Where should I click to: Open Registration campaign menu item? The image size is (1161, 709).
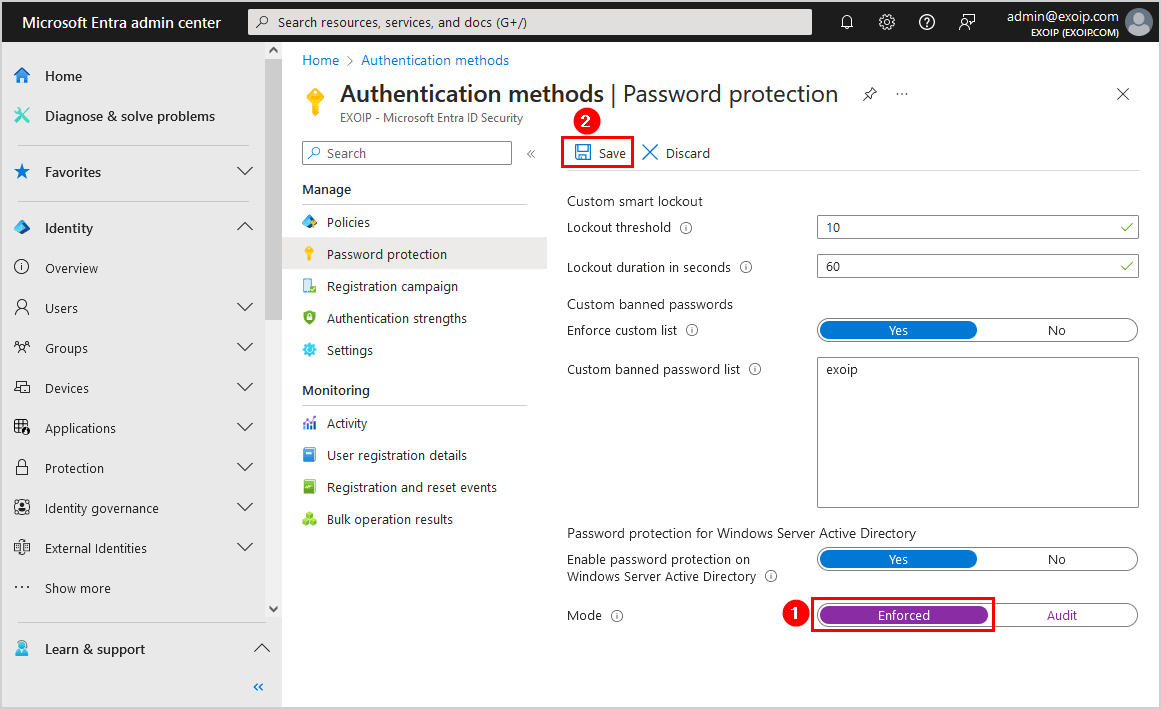(x=392, y=287)
